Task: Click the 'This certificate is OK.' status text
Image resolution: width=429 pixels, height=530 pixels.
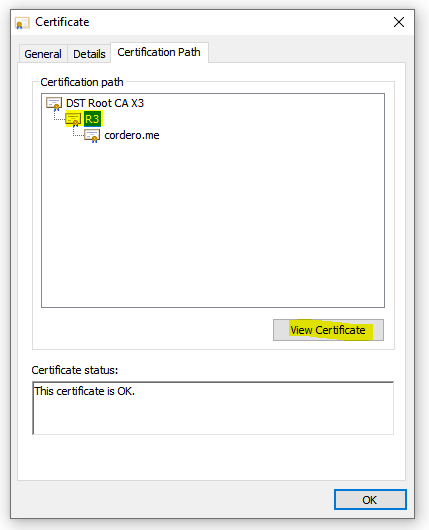Action: (85, 391)
